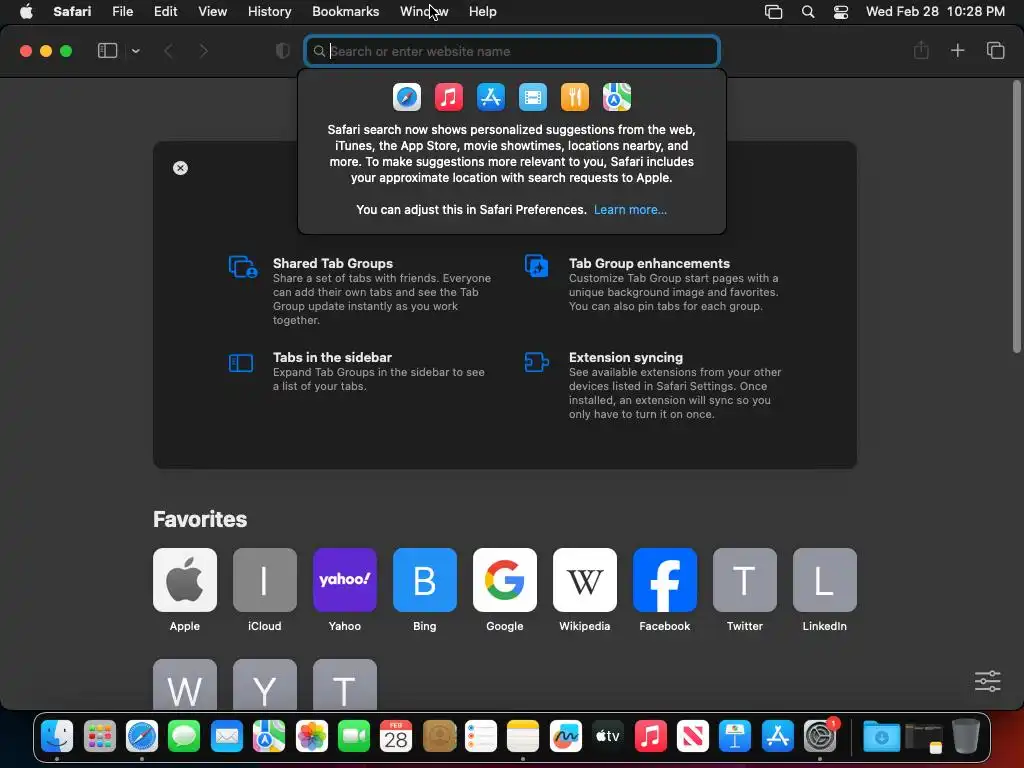The height and width of the screenshot is (768, 1024).
Task: Open the View menu
Action: click(x=212, y=11)
